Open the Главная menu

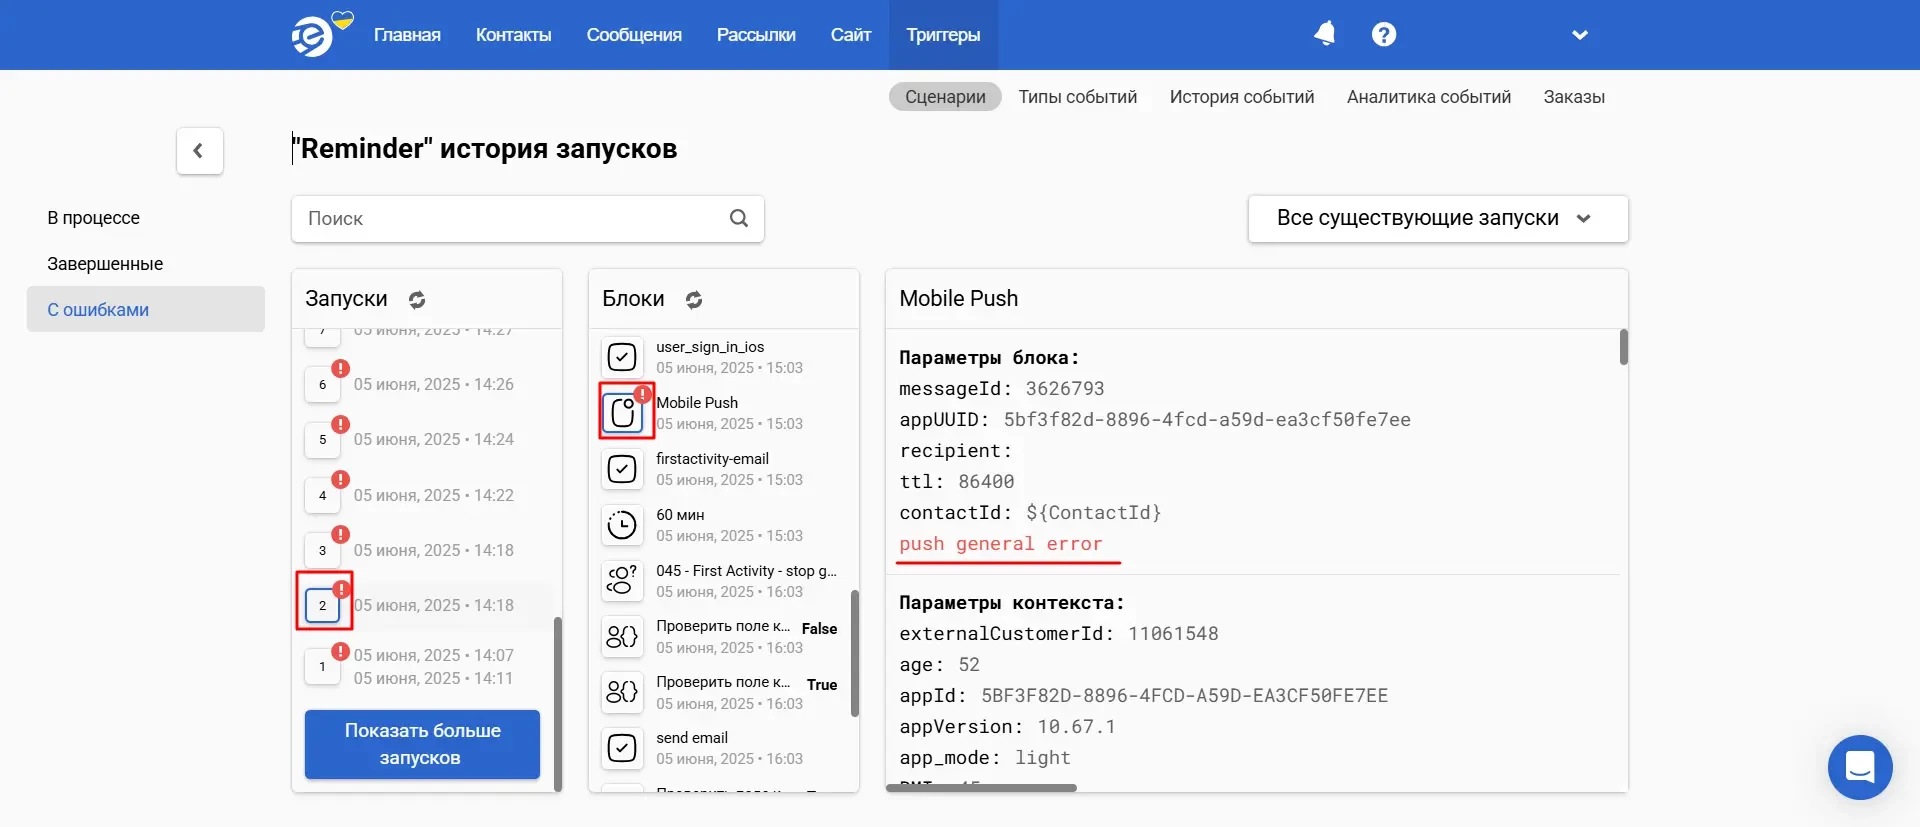(x=407, y=35)
